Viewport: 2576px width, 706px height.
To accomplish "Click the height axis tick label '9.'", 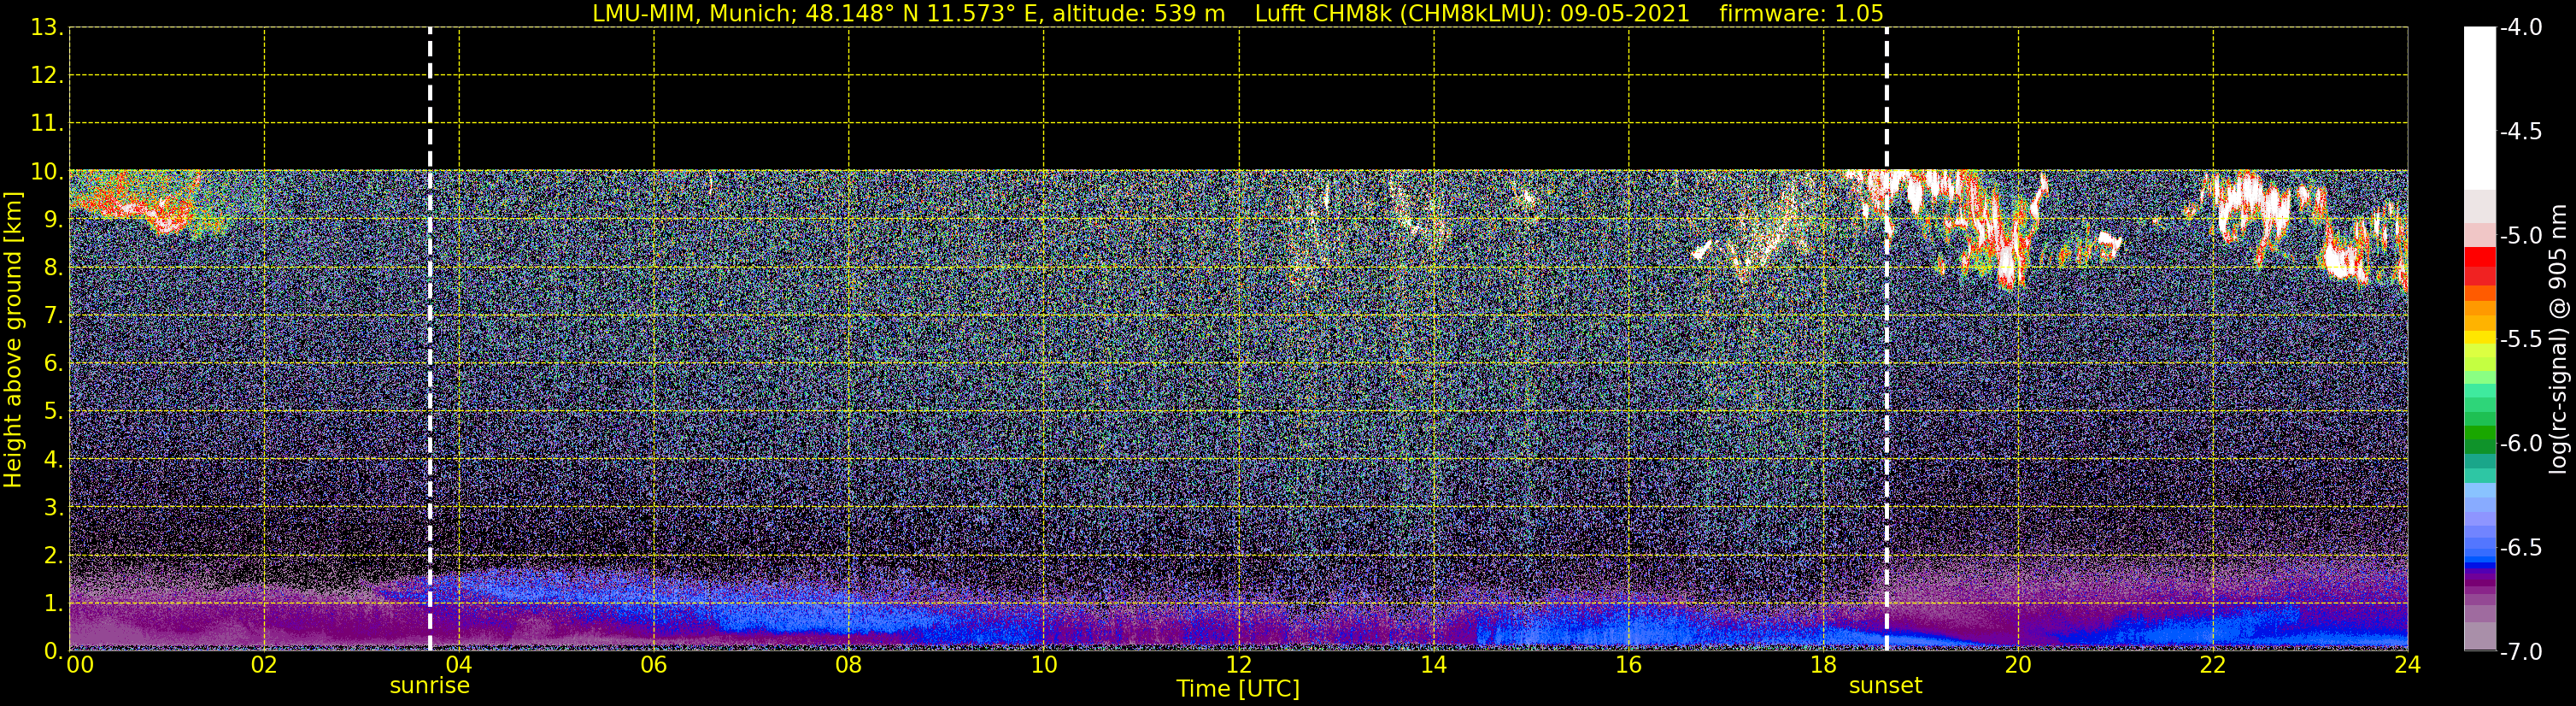I will click(x=54, y=220).
